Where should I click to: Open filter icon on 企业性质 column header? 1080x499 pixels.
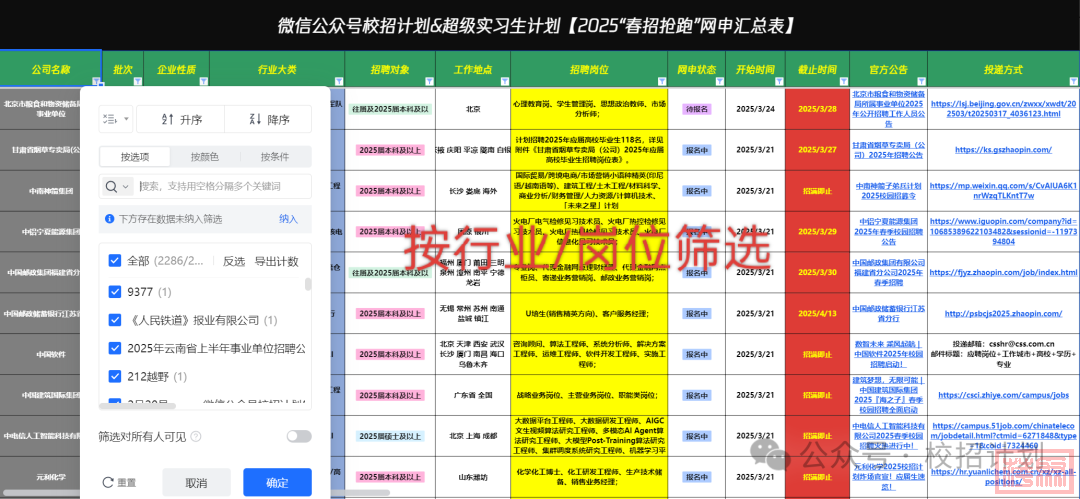[x=203, y=81]
